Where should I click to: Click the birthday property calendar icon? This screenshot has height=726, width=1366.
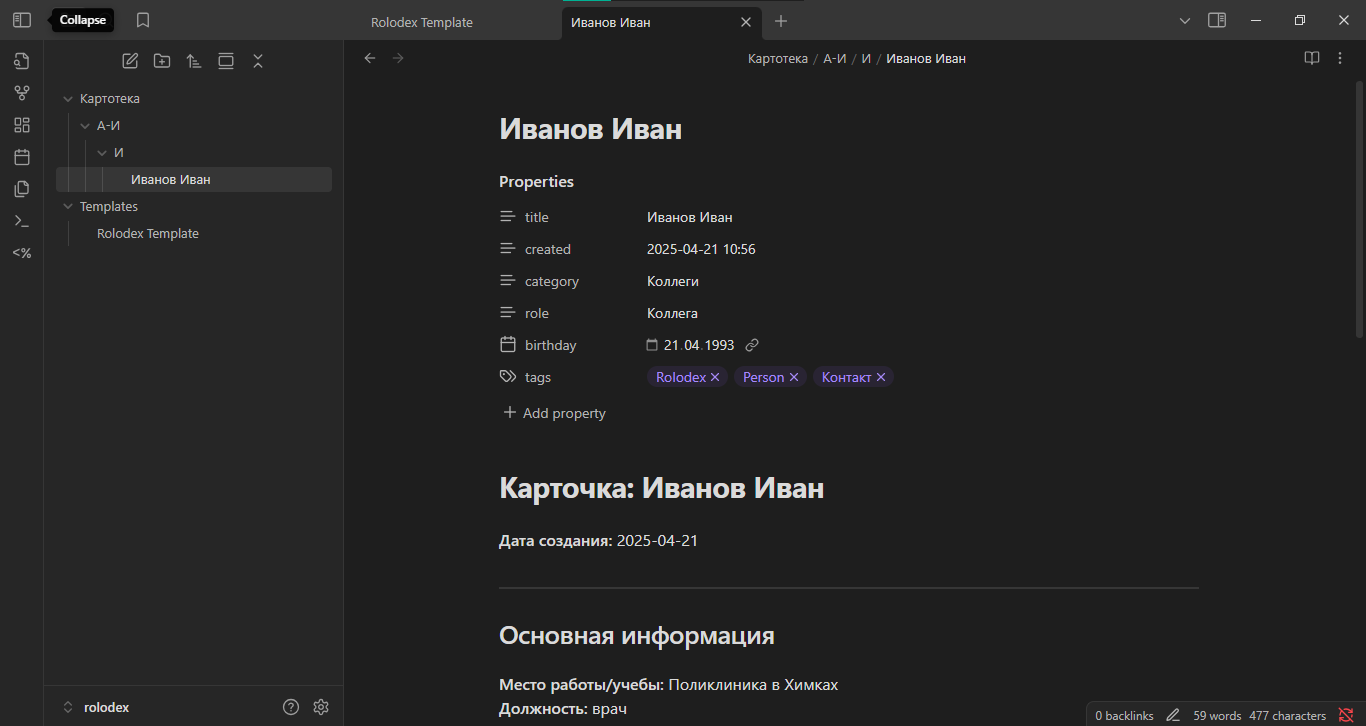pos(508,345)
